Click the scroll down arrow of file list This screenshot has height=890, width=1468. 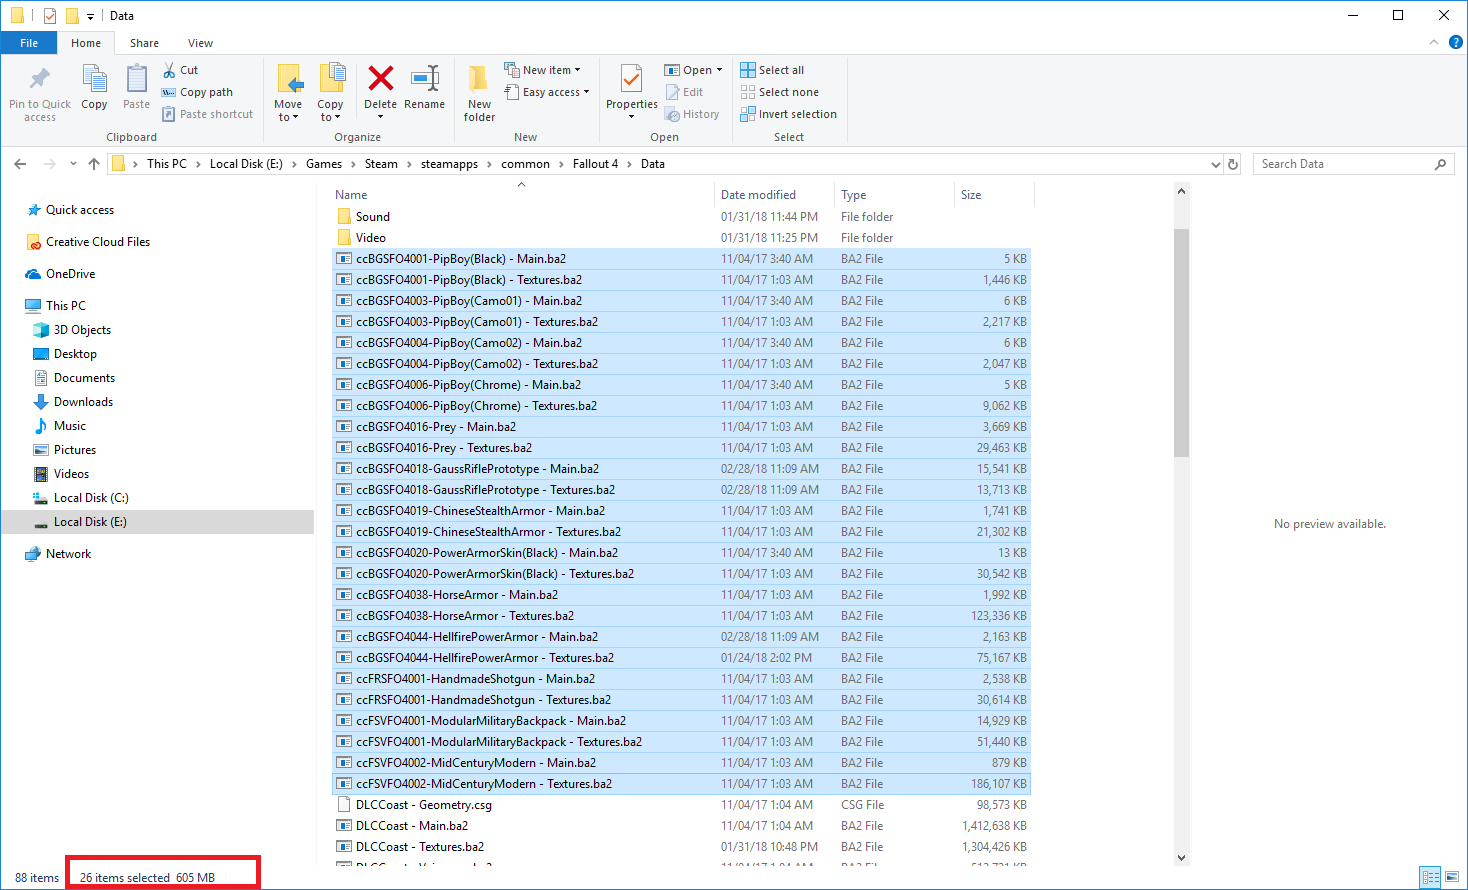pos(1181,857)
